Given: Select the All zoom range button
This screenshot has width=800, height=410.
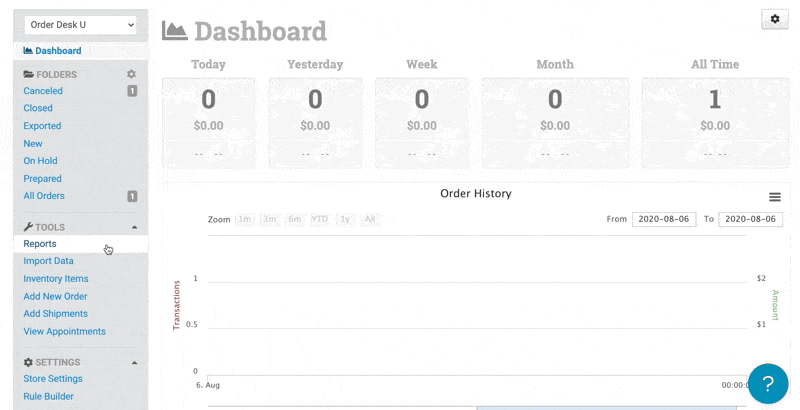Looking at the screenshot, I should (x=370, y=219).
